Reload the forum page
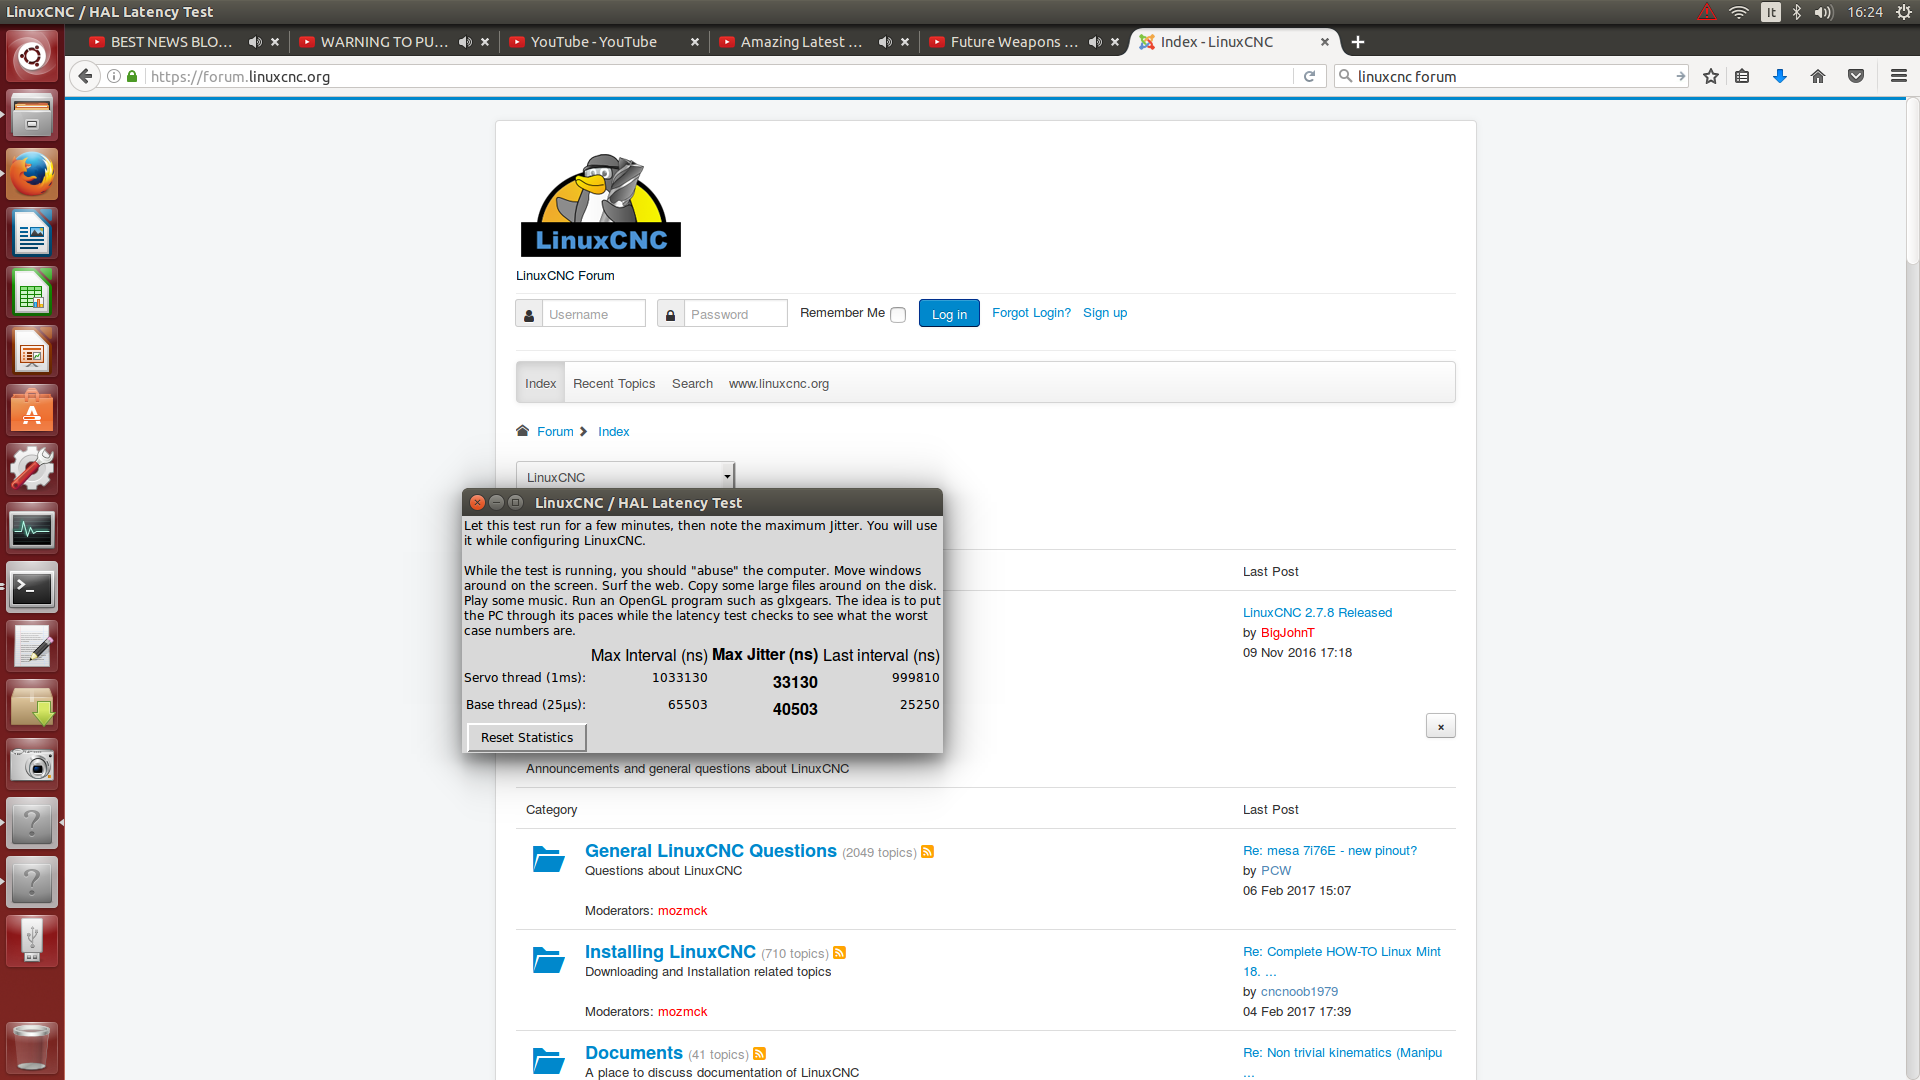 coord(1309,76)
